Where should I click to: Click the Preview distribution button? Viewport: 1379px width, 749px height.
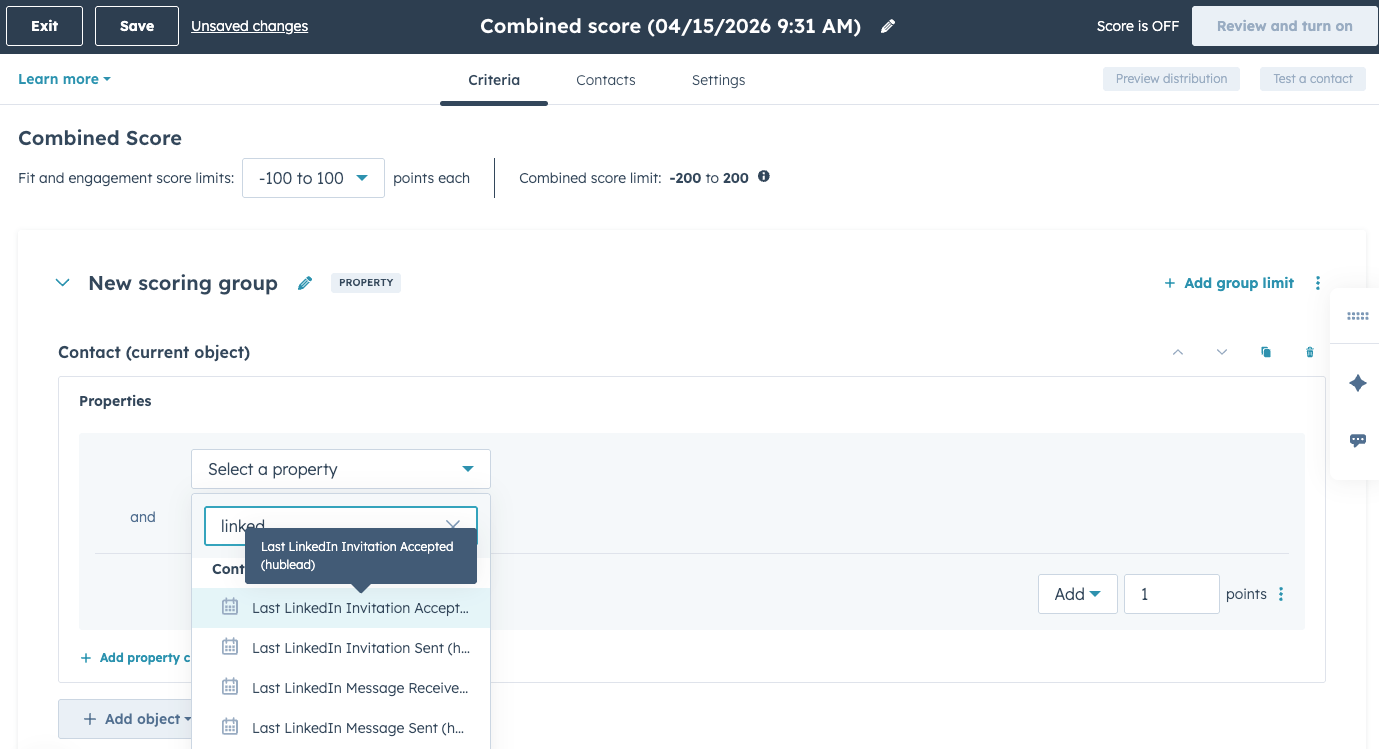[1171, 79]
